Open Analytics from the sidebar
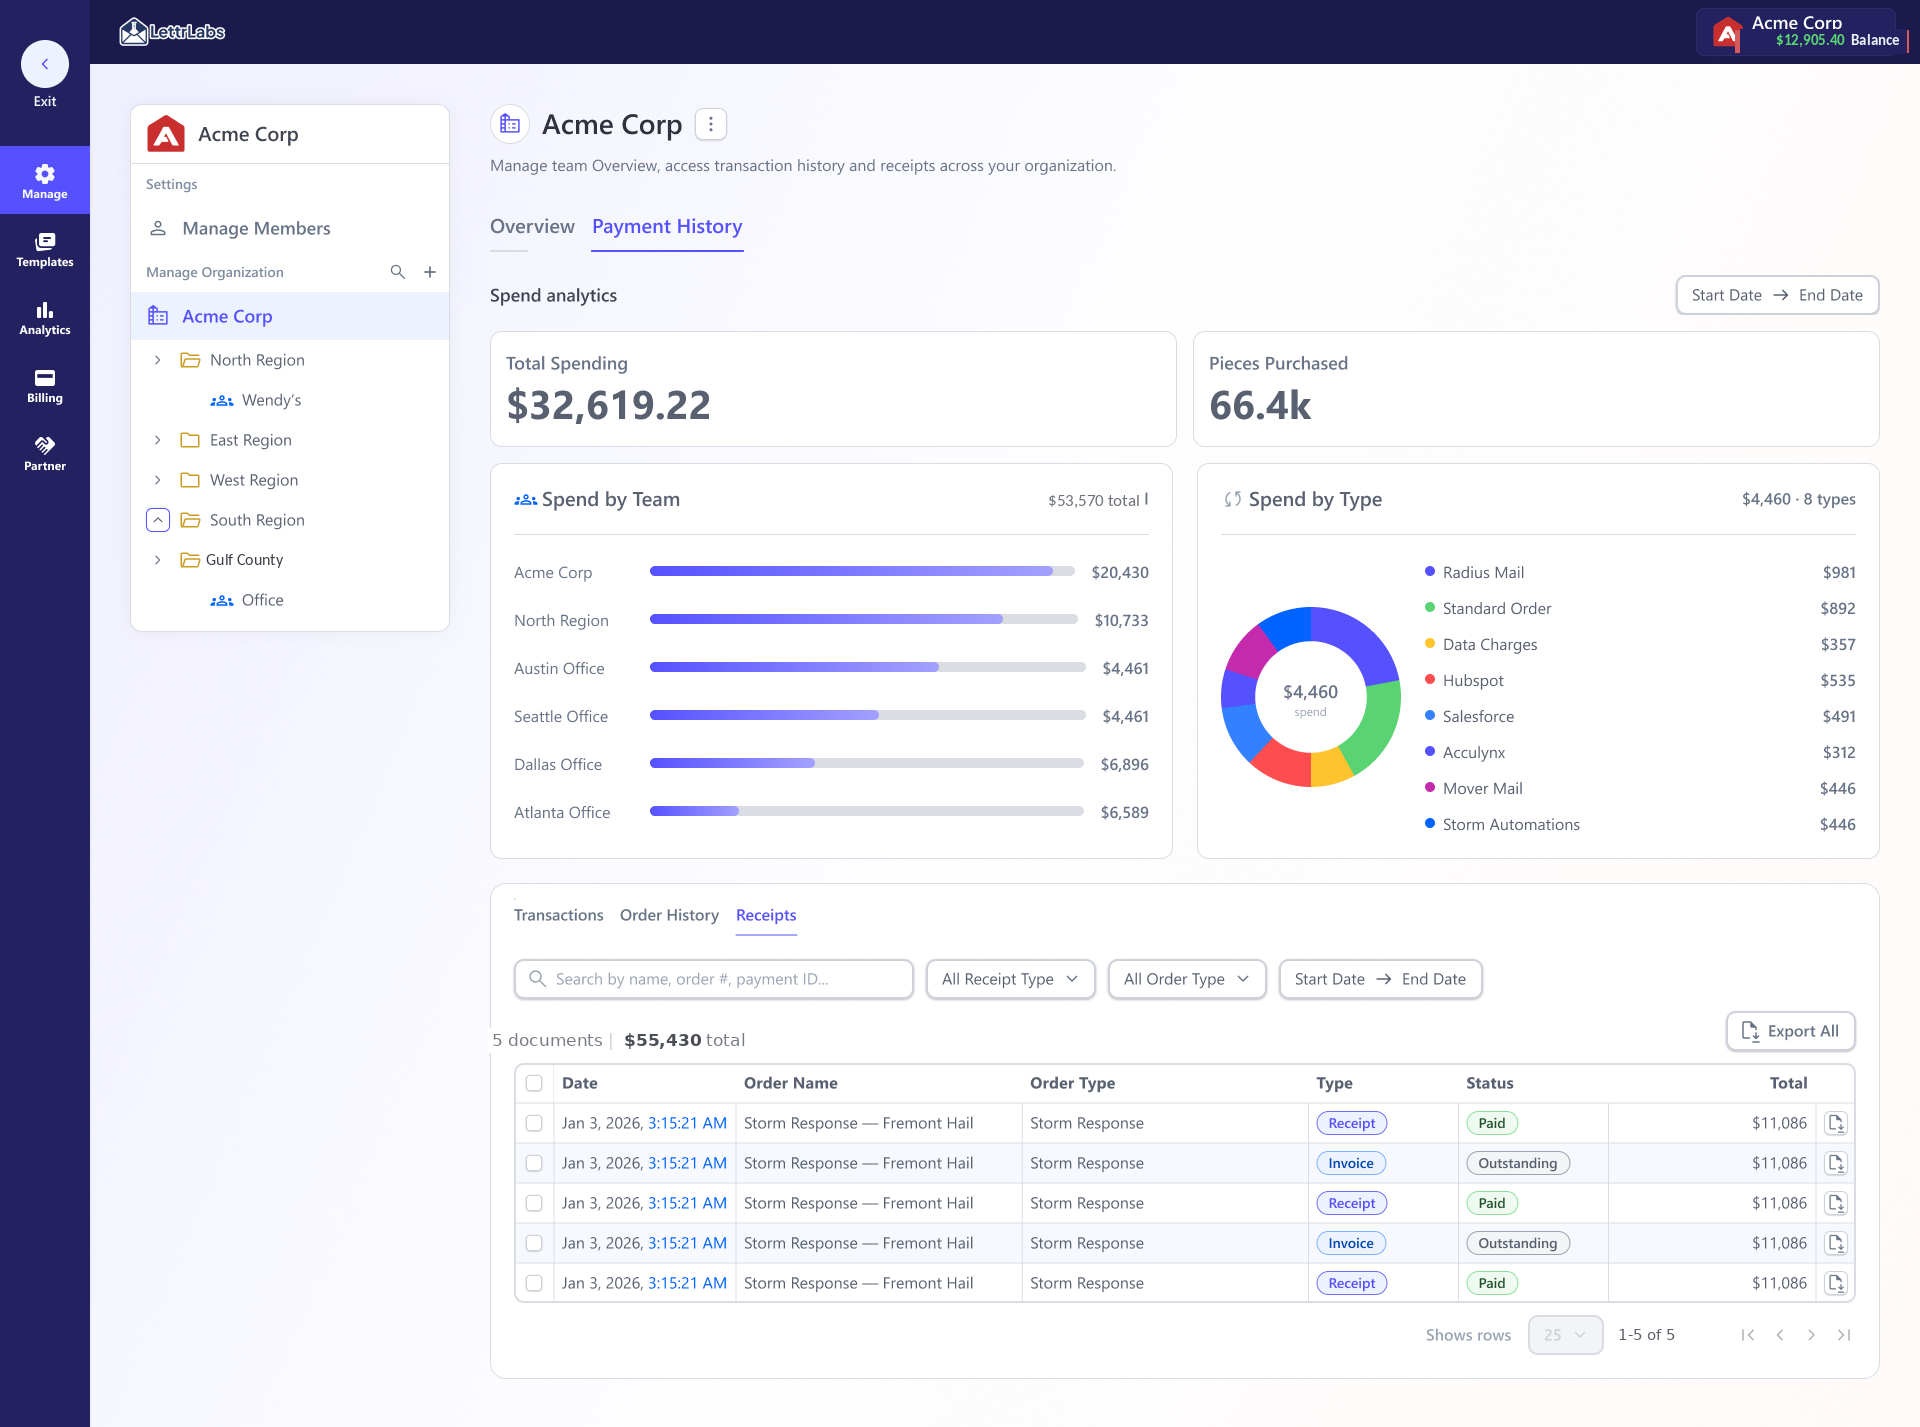 [x=45, y=317]
